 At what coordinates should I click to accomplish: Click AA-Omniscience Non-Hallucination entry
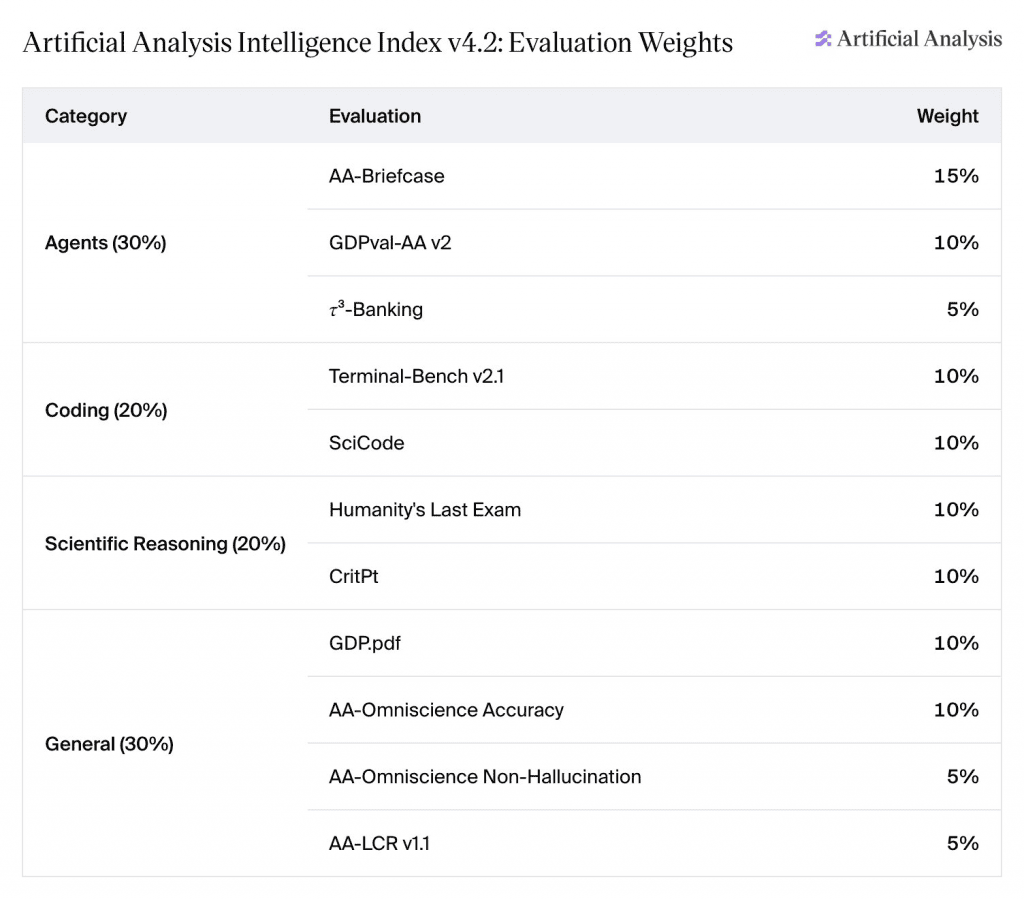pyautogui.click(x=485, y=777)
